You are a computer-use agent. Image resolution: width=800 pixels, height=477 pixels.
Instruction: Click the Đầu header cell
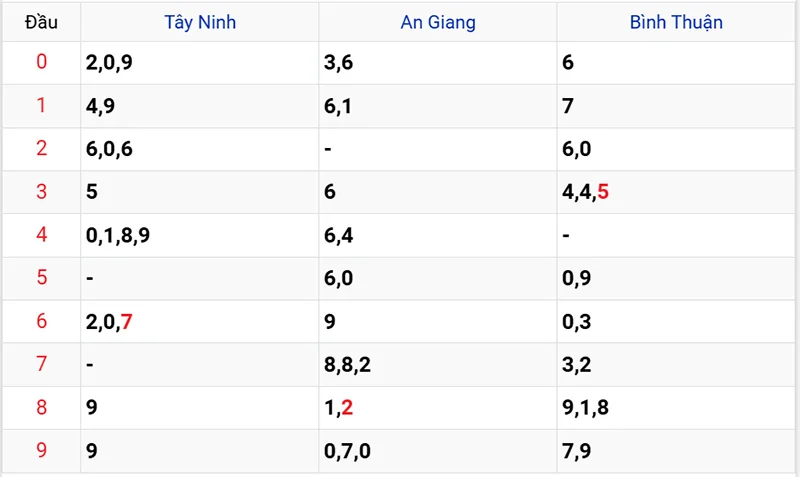41,22
